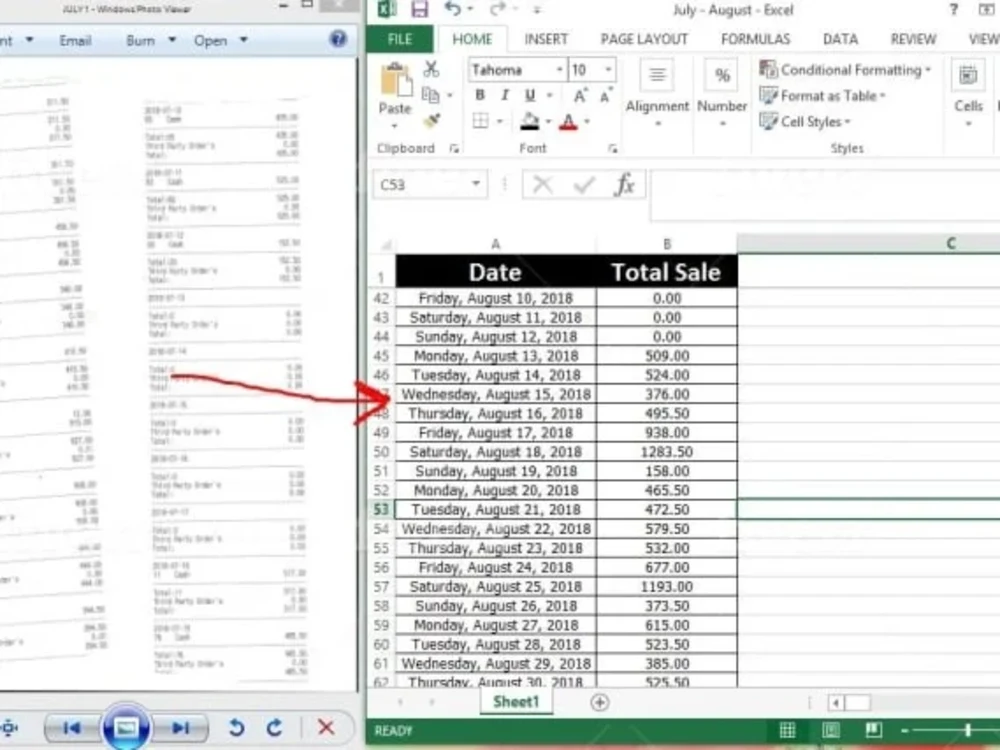Open the Fill Color dropdown arrow
This screenshot has height=750, width=1000.
548,121
